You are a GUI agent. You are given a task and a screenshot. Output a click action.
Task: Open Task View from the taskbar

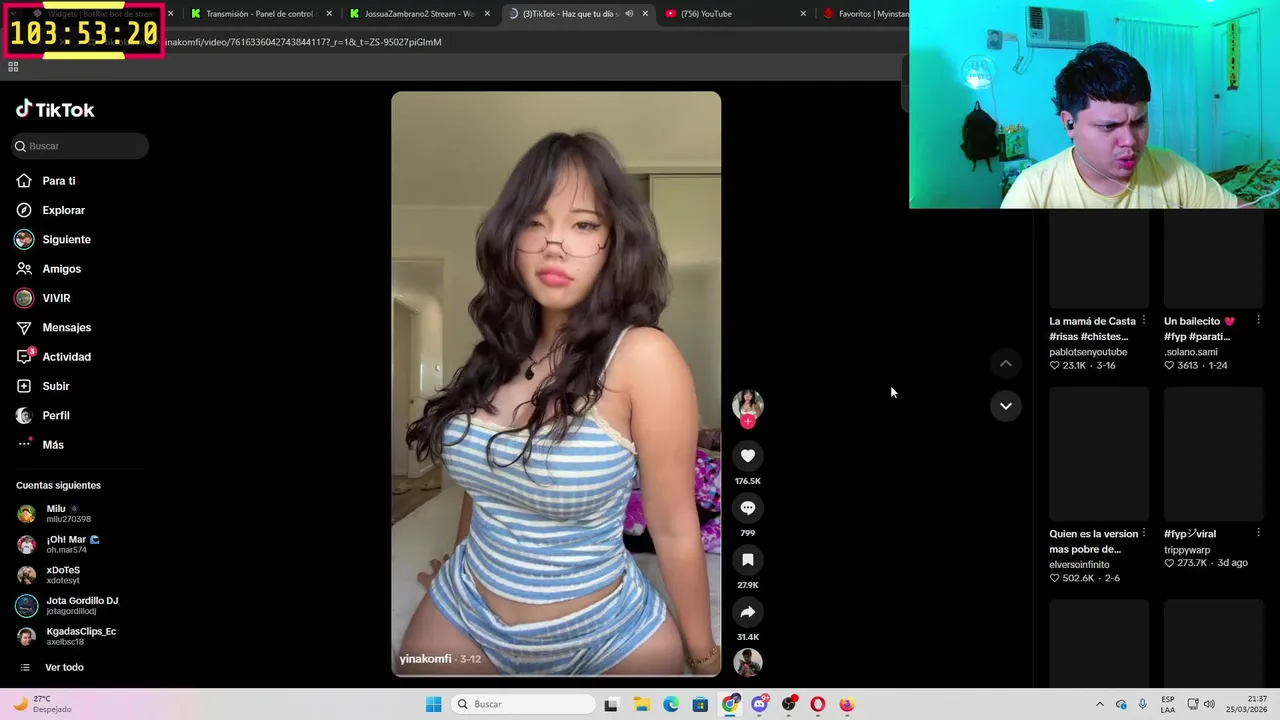click(611, 704)
